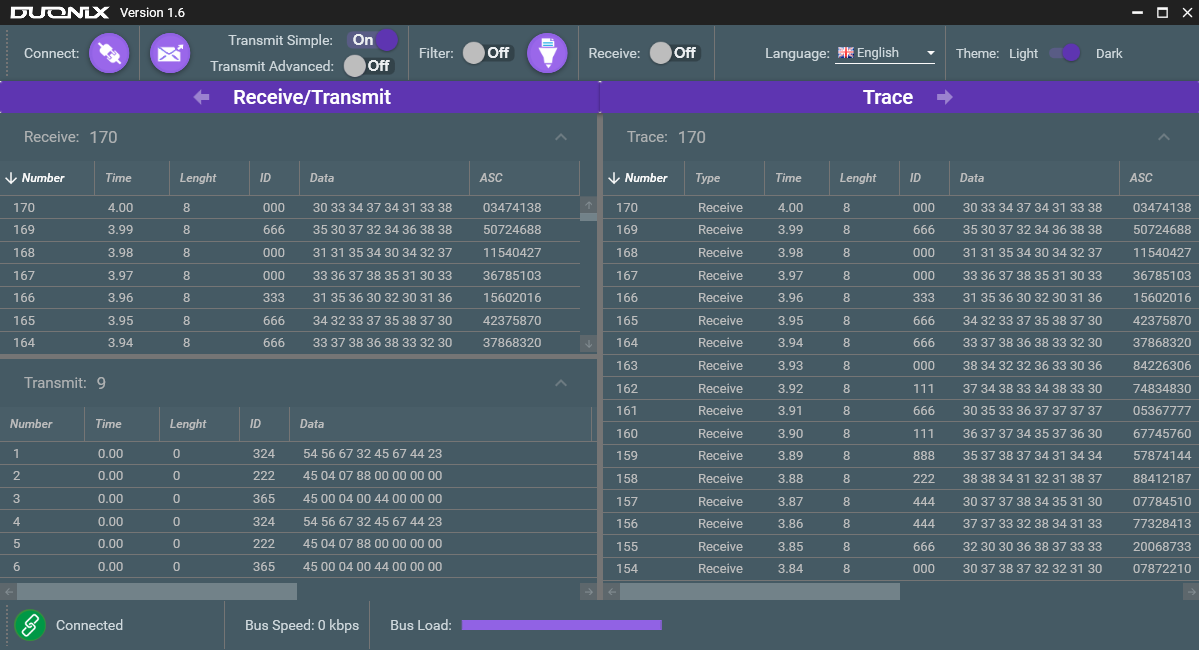
Task: Click left panel scroll right arrow
Action: point(588,591)
